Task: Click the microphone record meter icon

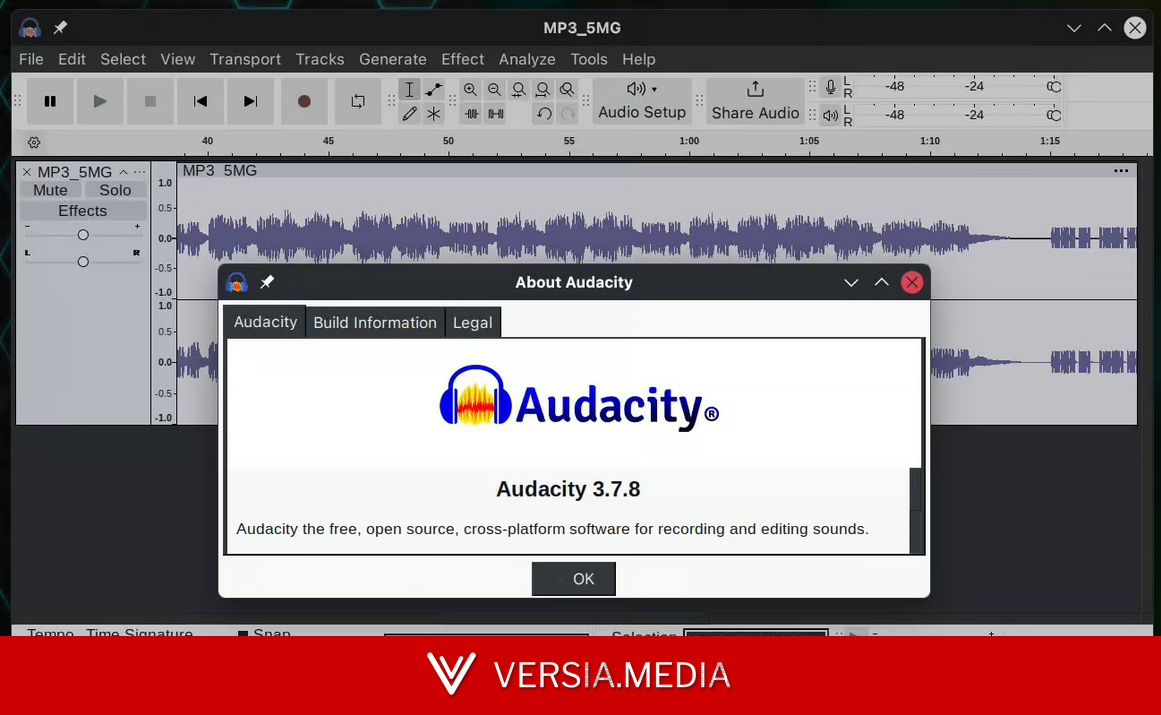Action: click(x=831, y=87)
